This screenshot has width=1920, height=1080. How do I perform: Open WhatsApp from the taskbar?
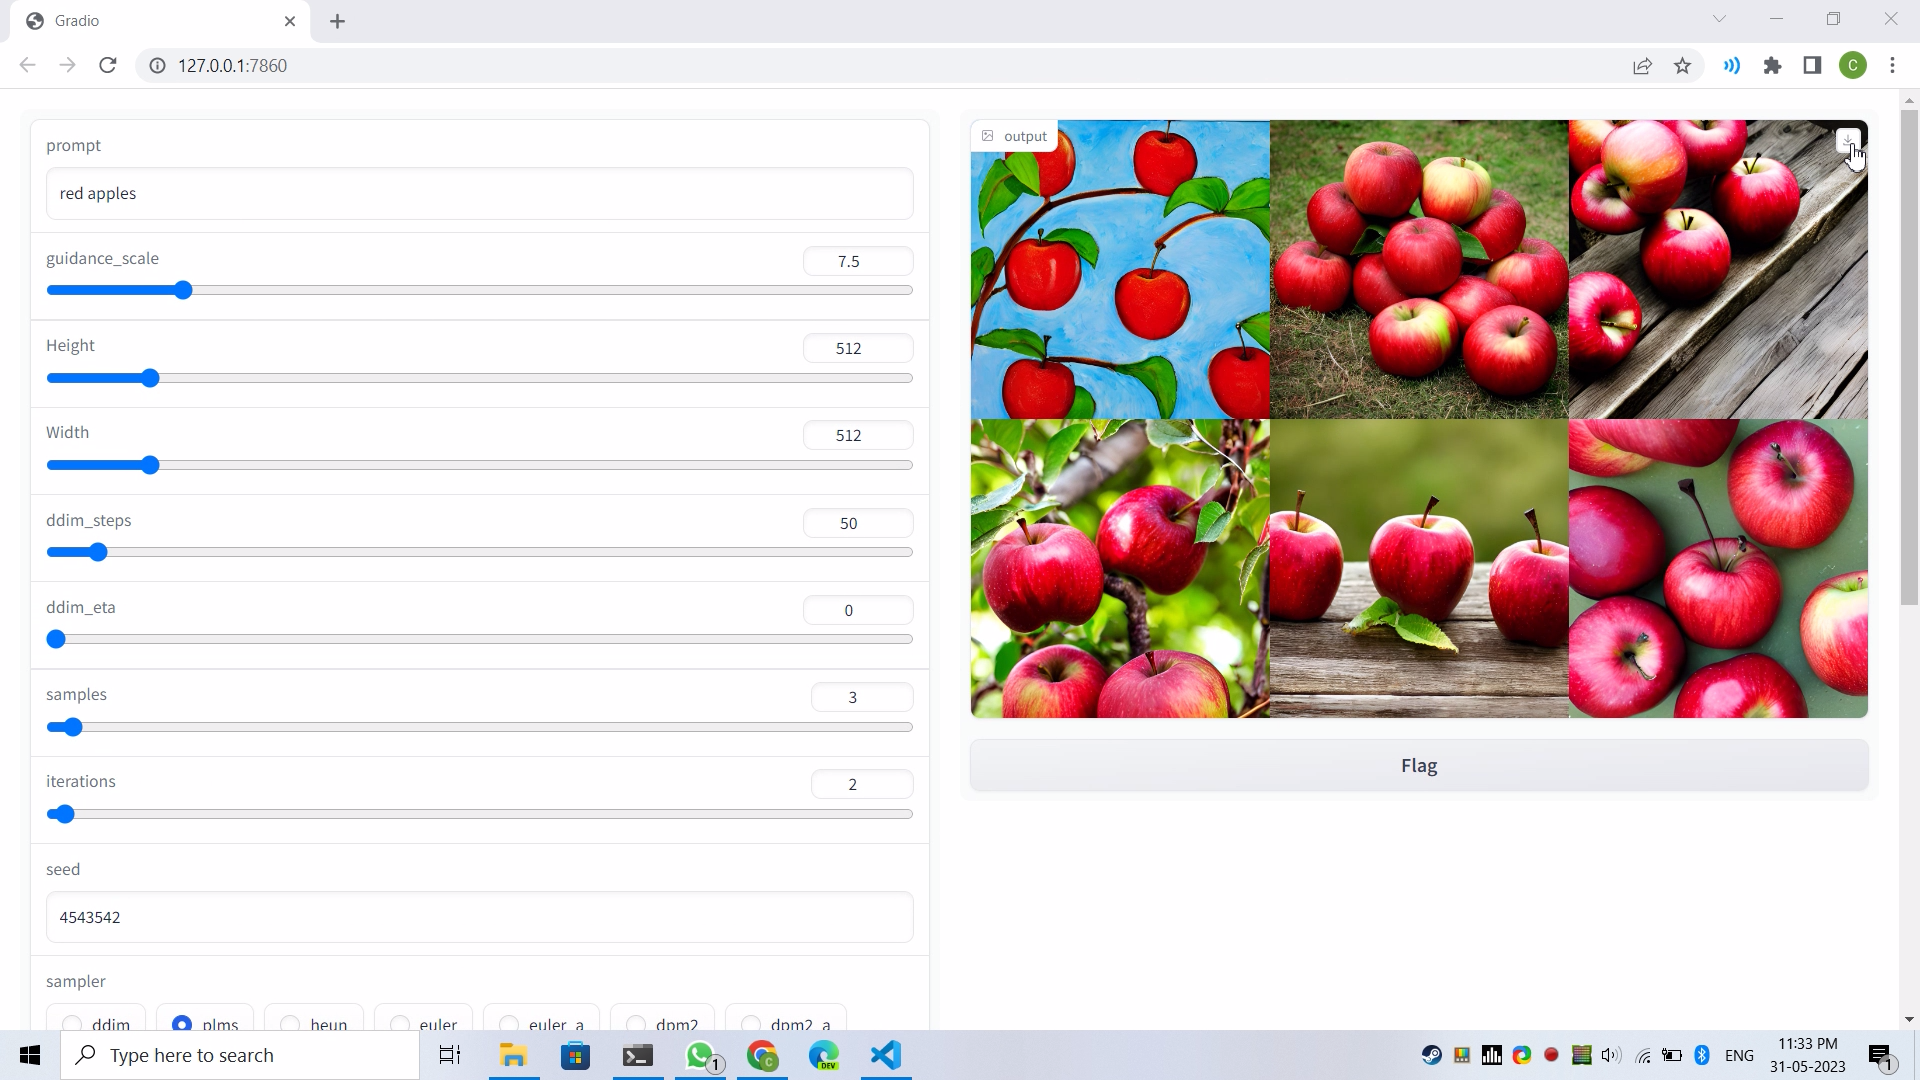(x=701, y=1055)
